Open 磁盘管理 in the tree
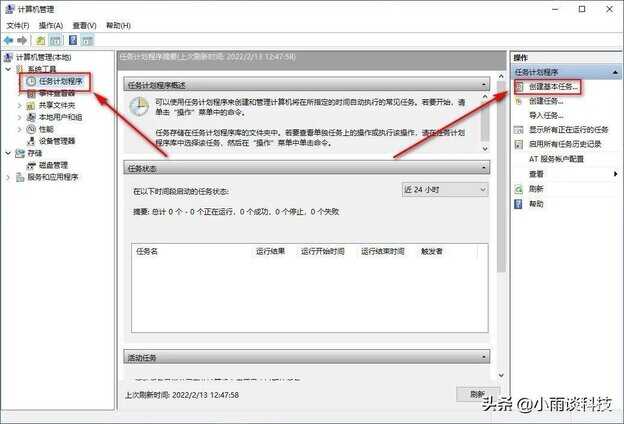This screenshot has width=624, height=424. (x=53, y=165)
